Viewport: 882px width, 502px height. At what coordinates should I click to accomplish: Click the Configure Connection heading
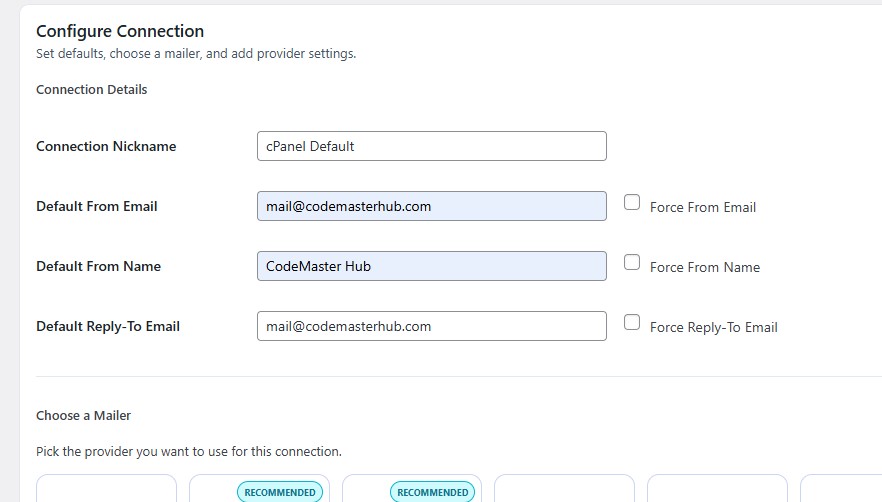click(x=120, y=31)
